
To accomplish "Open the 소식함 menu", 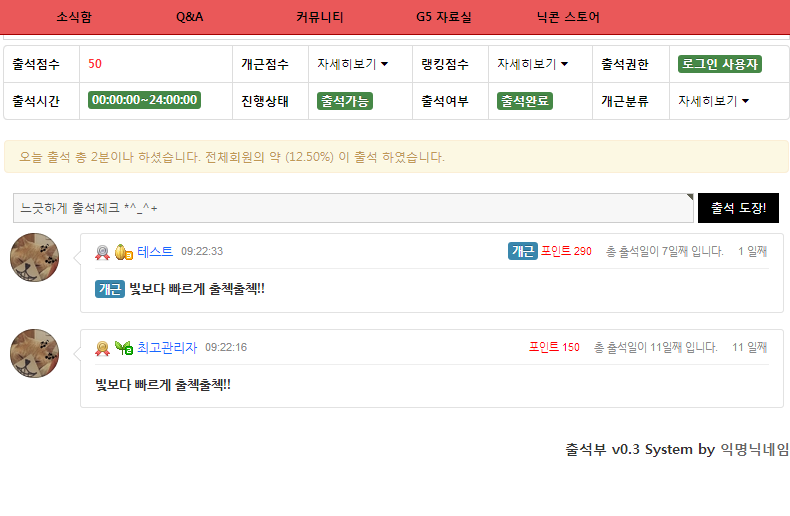I will [x=74, y=17].
